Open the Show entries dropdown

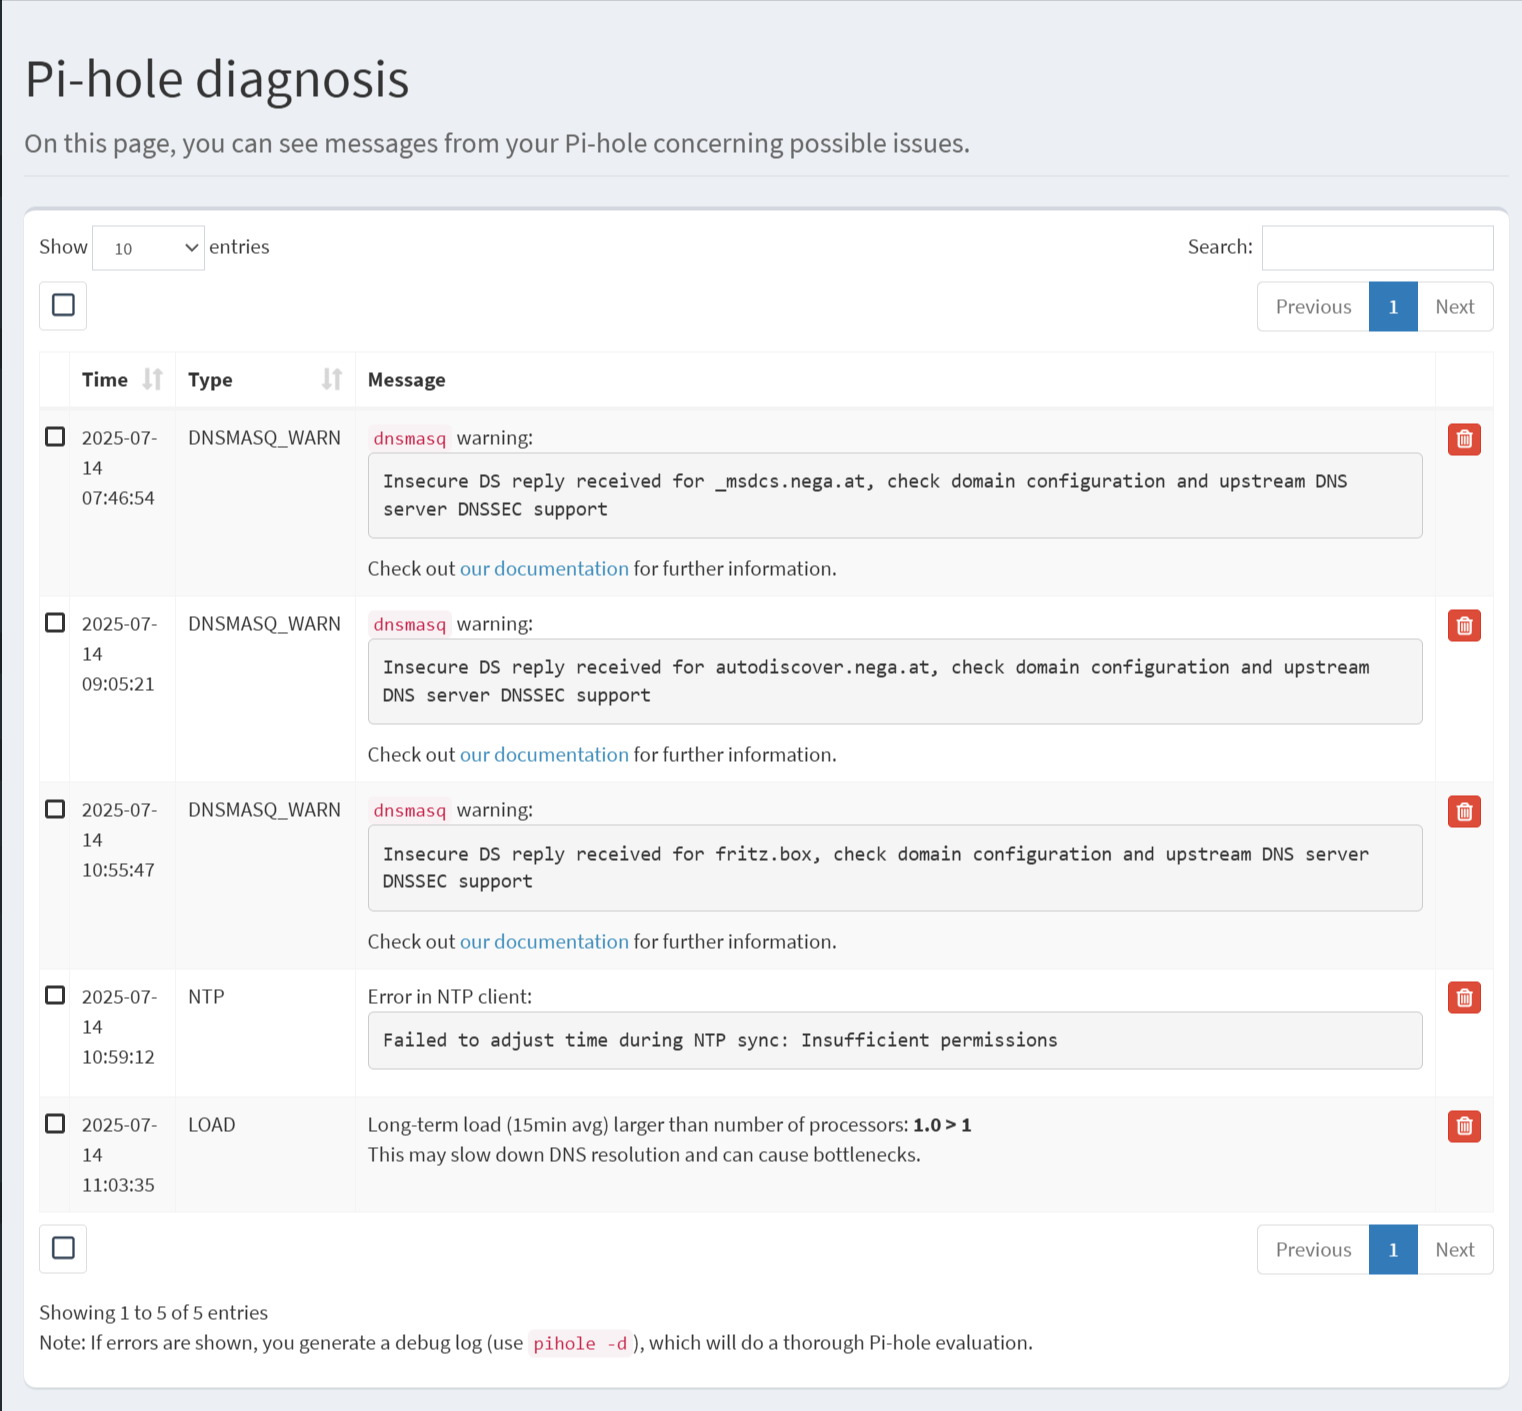pyautogui.click(x=148, y=248)
